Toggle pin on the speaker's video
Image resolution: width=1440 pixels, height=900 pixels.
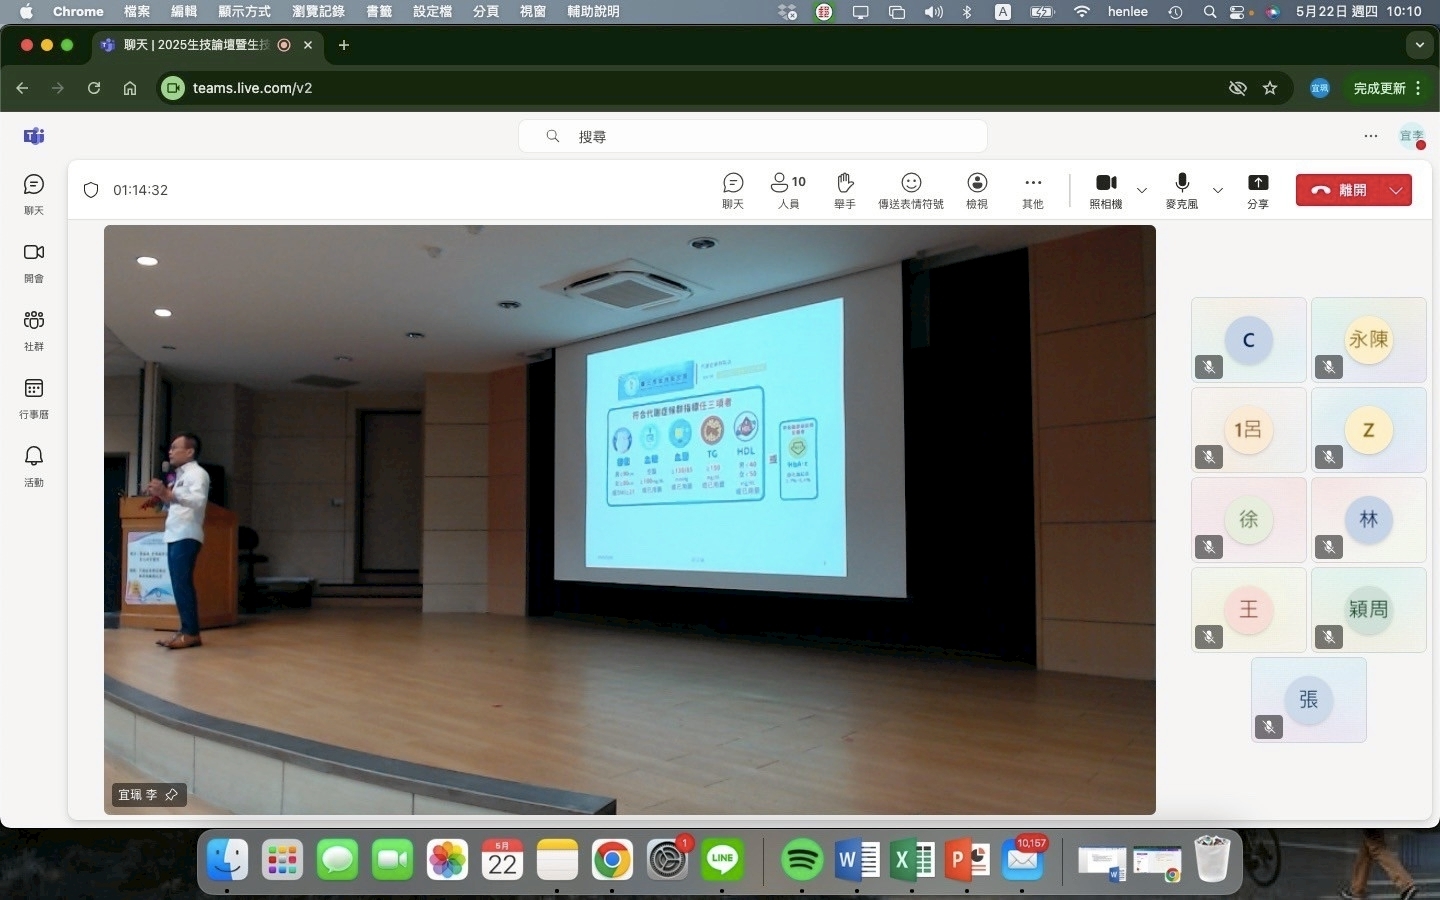171,795
